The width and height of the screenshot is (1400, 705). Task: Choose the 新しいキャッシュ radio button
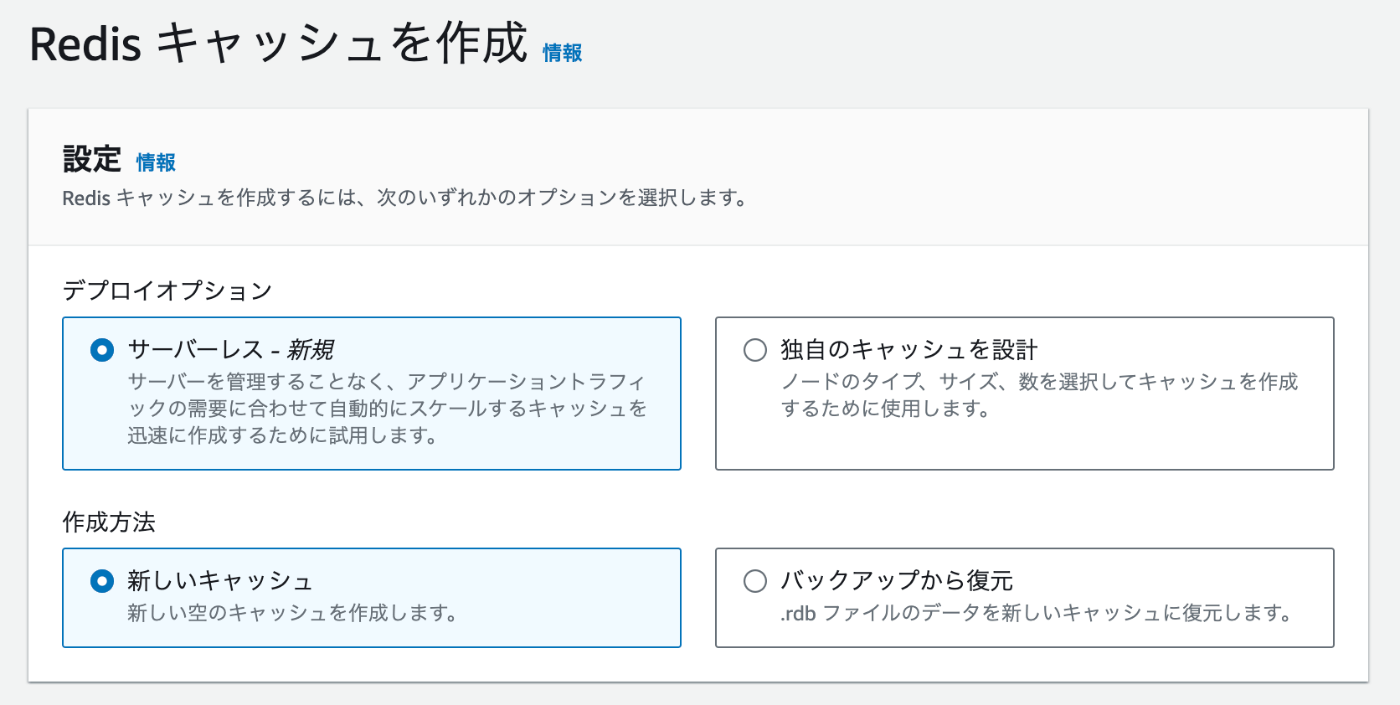coord(101,581)
